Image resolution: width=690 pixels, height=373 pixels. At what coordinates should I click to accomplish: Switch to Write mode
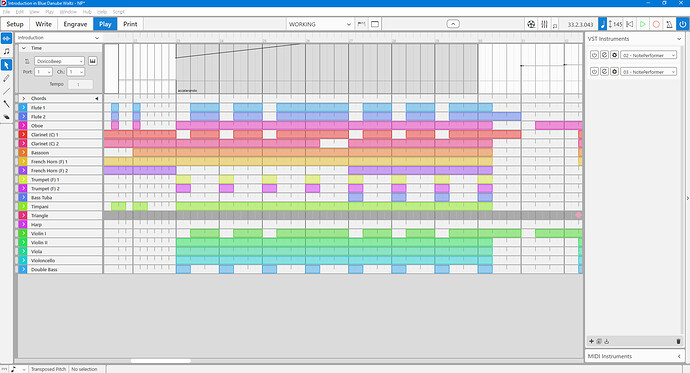tap(44, 24)
